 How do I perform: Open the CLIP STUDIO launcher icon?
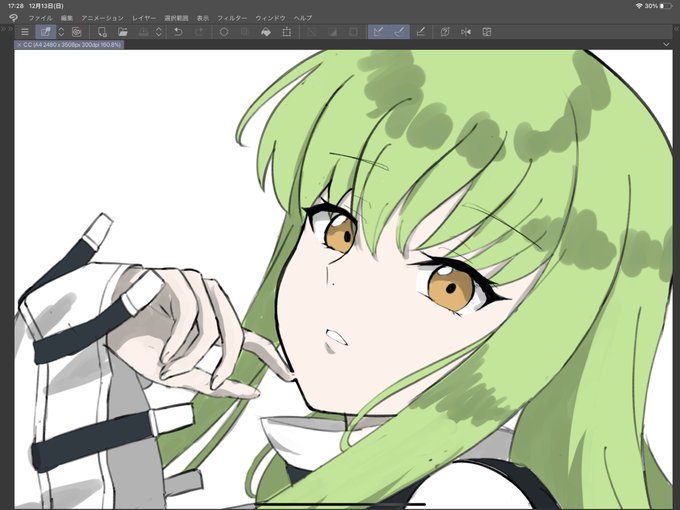point(77,32)
